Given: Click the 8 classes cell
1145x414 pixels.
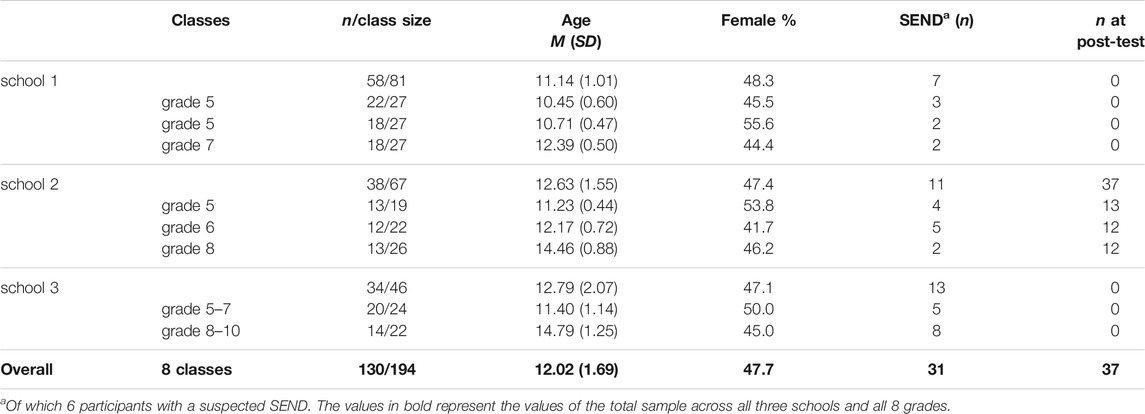Looking at the screenshot, I should pos(202,370).
